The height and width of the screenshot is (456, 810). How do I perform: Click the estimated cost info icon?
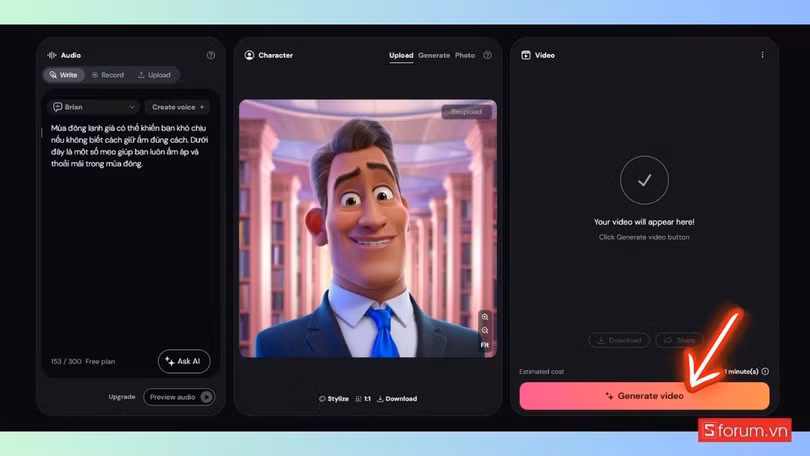pos(765,371)
